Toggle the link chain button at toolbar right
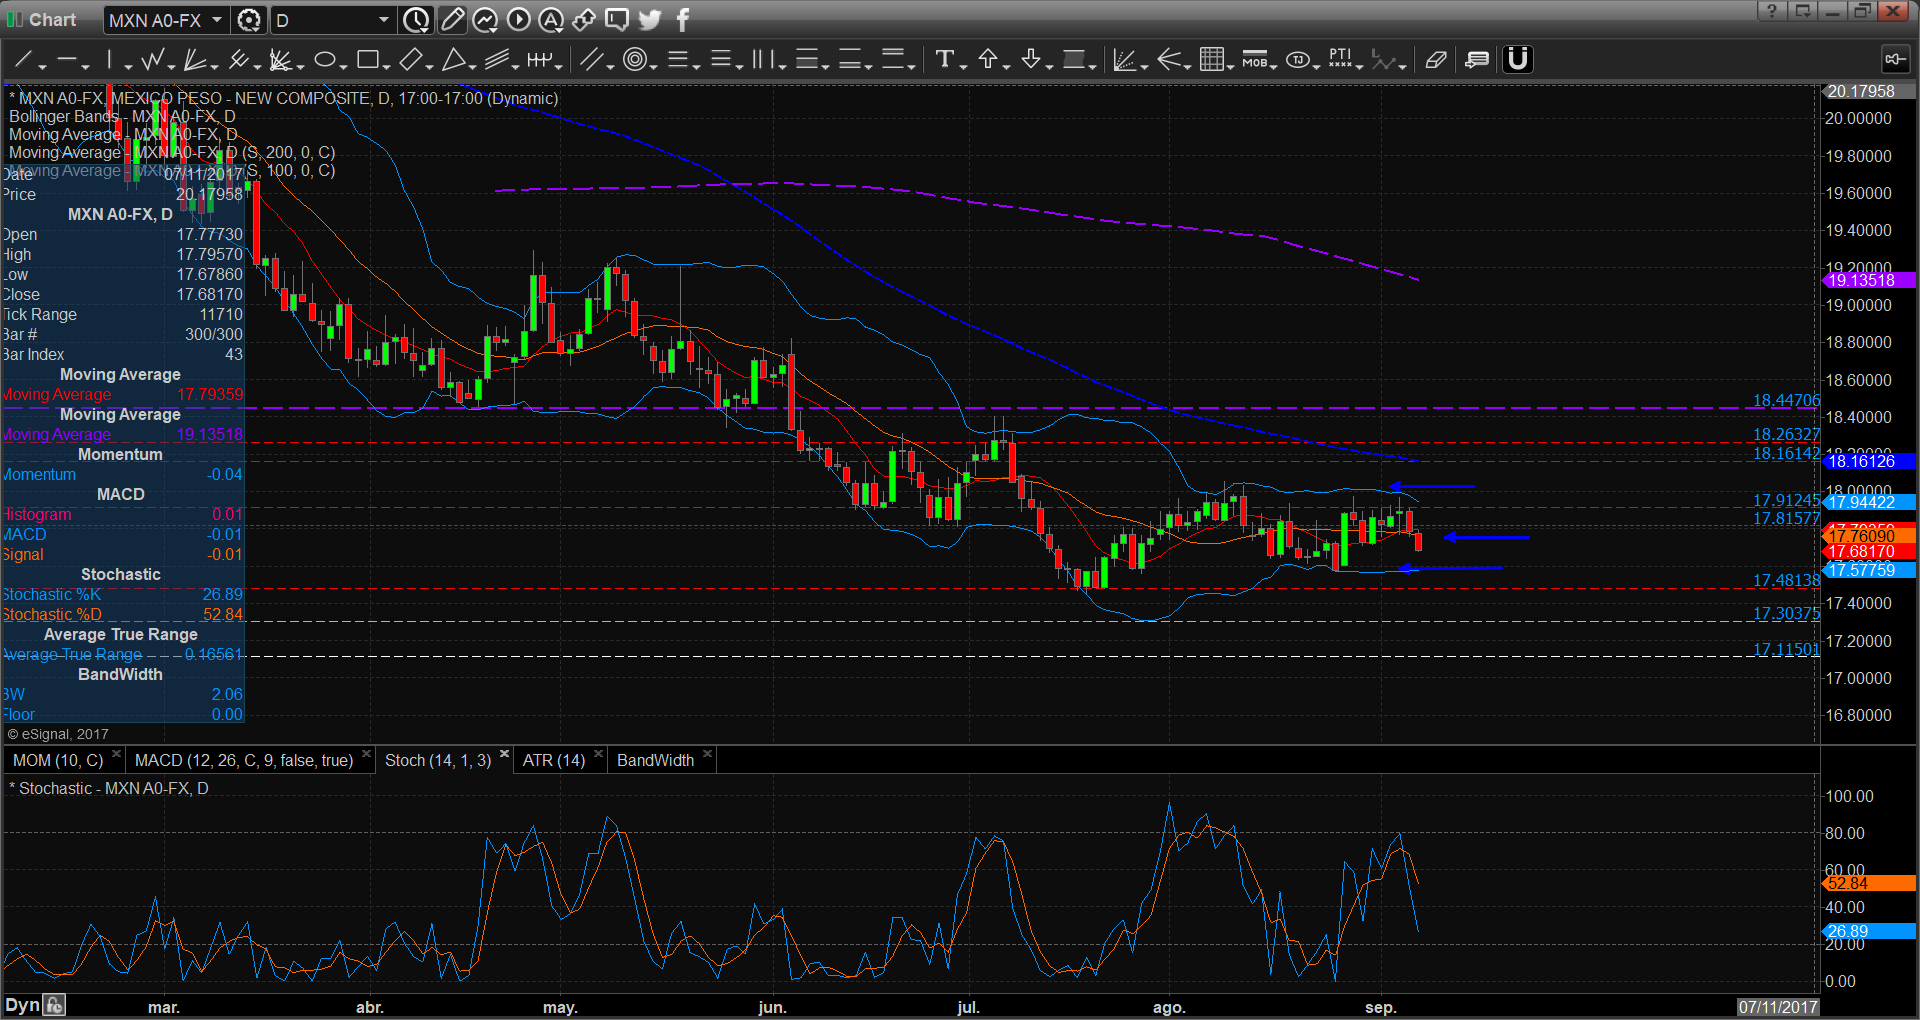The height and width of the screenshot is (1020, 1920). [1895, 59]
